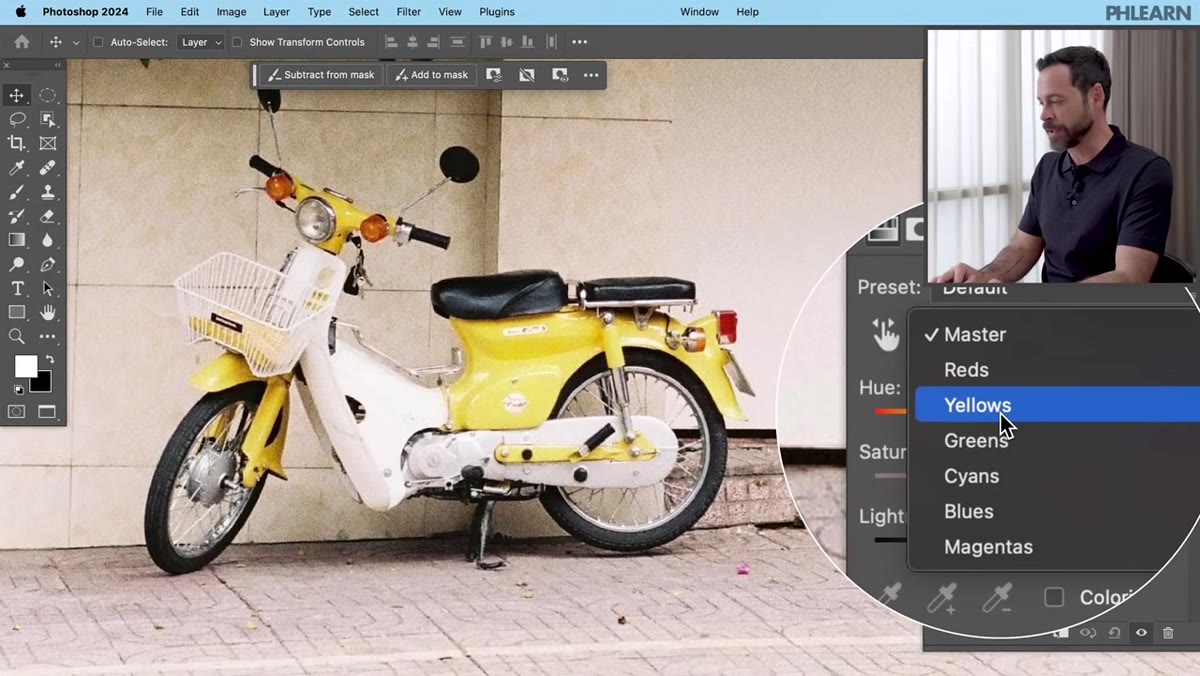Select the Hand tool in the toolbox

pyautogui.click(x=47, y=313)
